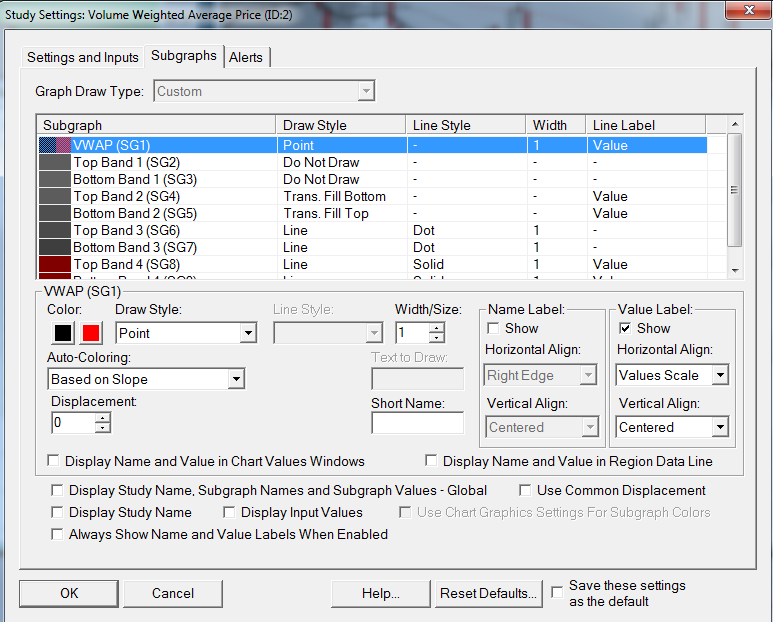Click the Cancel button
Viewport: 773px width, 622px height.
(x=173, y=593)
